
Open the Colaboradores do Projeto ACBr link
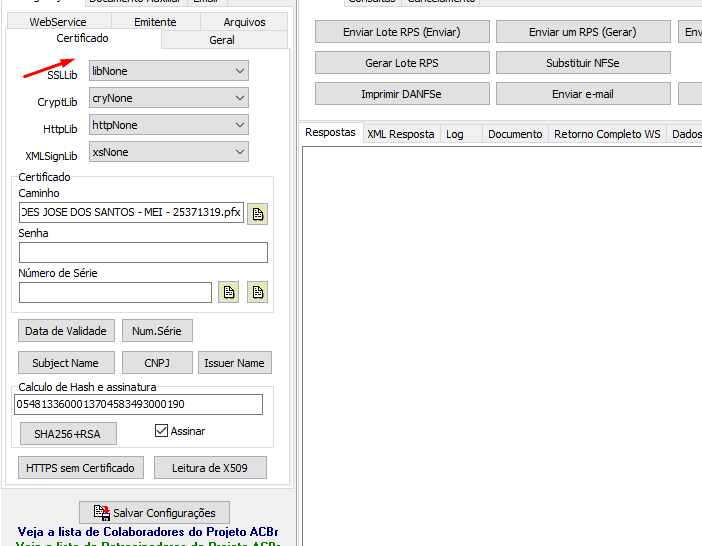click(147, 532)
